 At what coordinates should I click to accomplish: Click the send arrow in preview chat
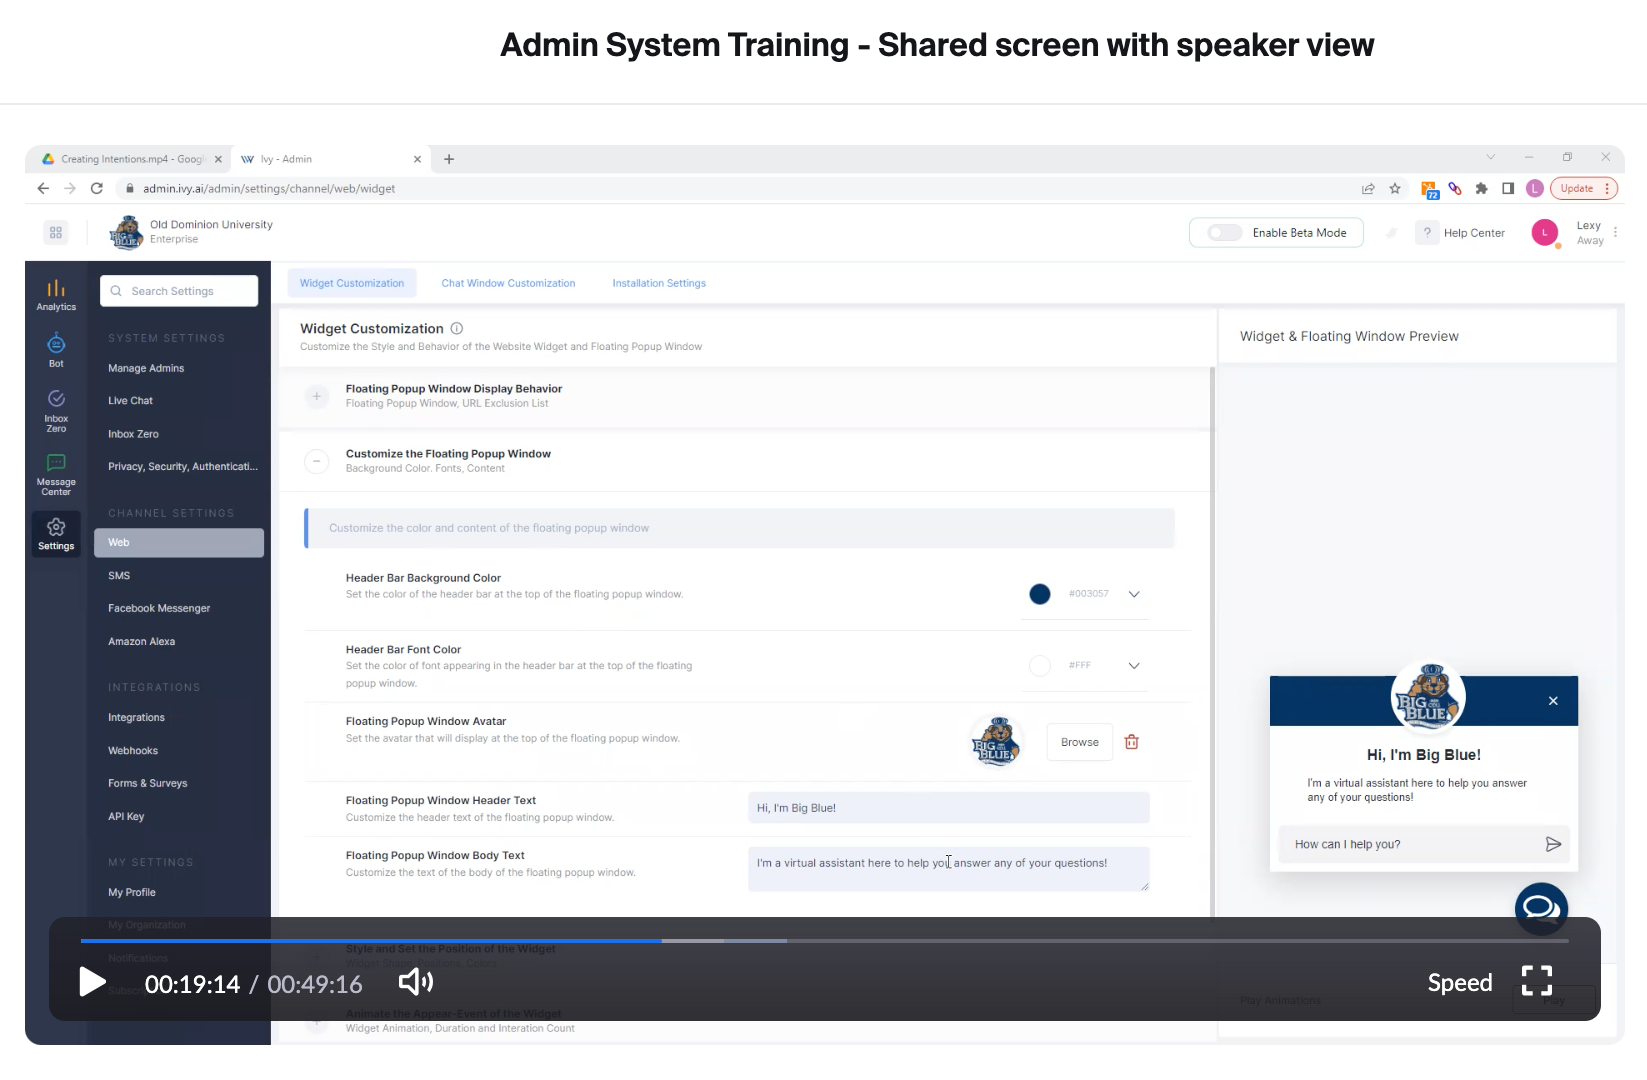(1553, 844)
